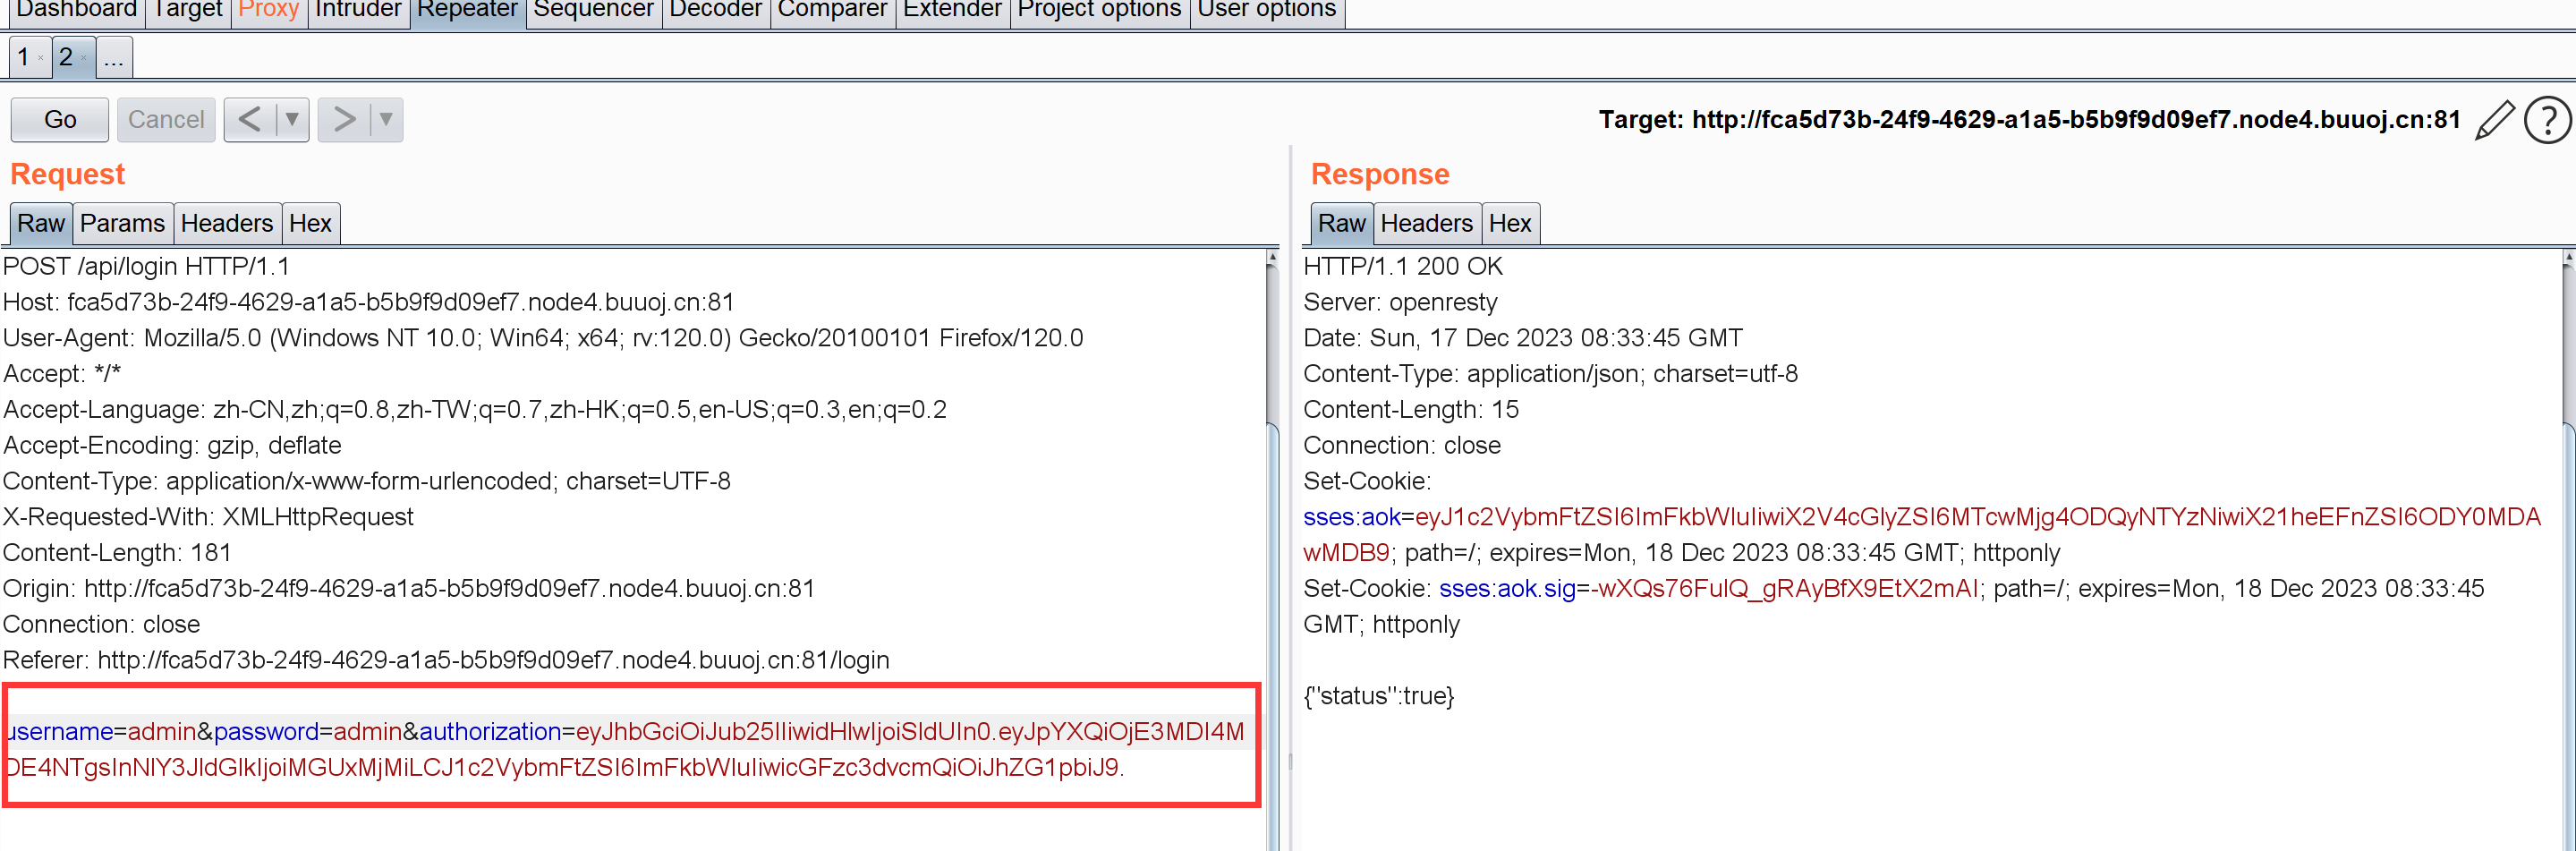Click the Host header line in request
This screenshot has width=2576, height=851.
[x=368, y=302]
